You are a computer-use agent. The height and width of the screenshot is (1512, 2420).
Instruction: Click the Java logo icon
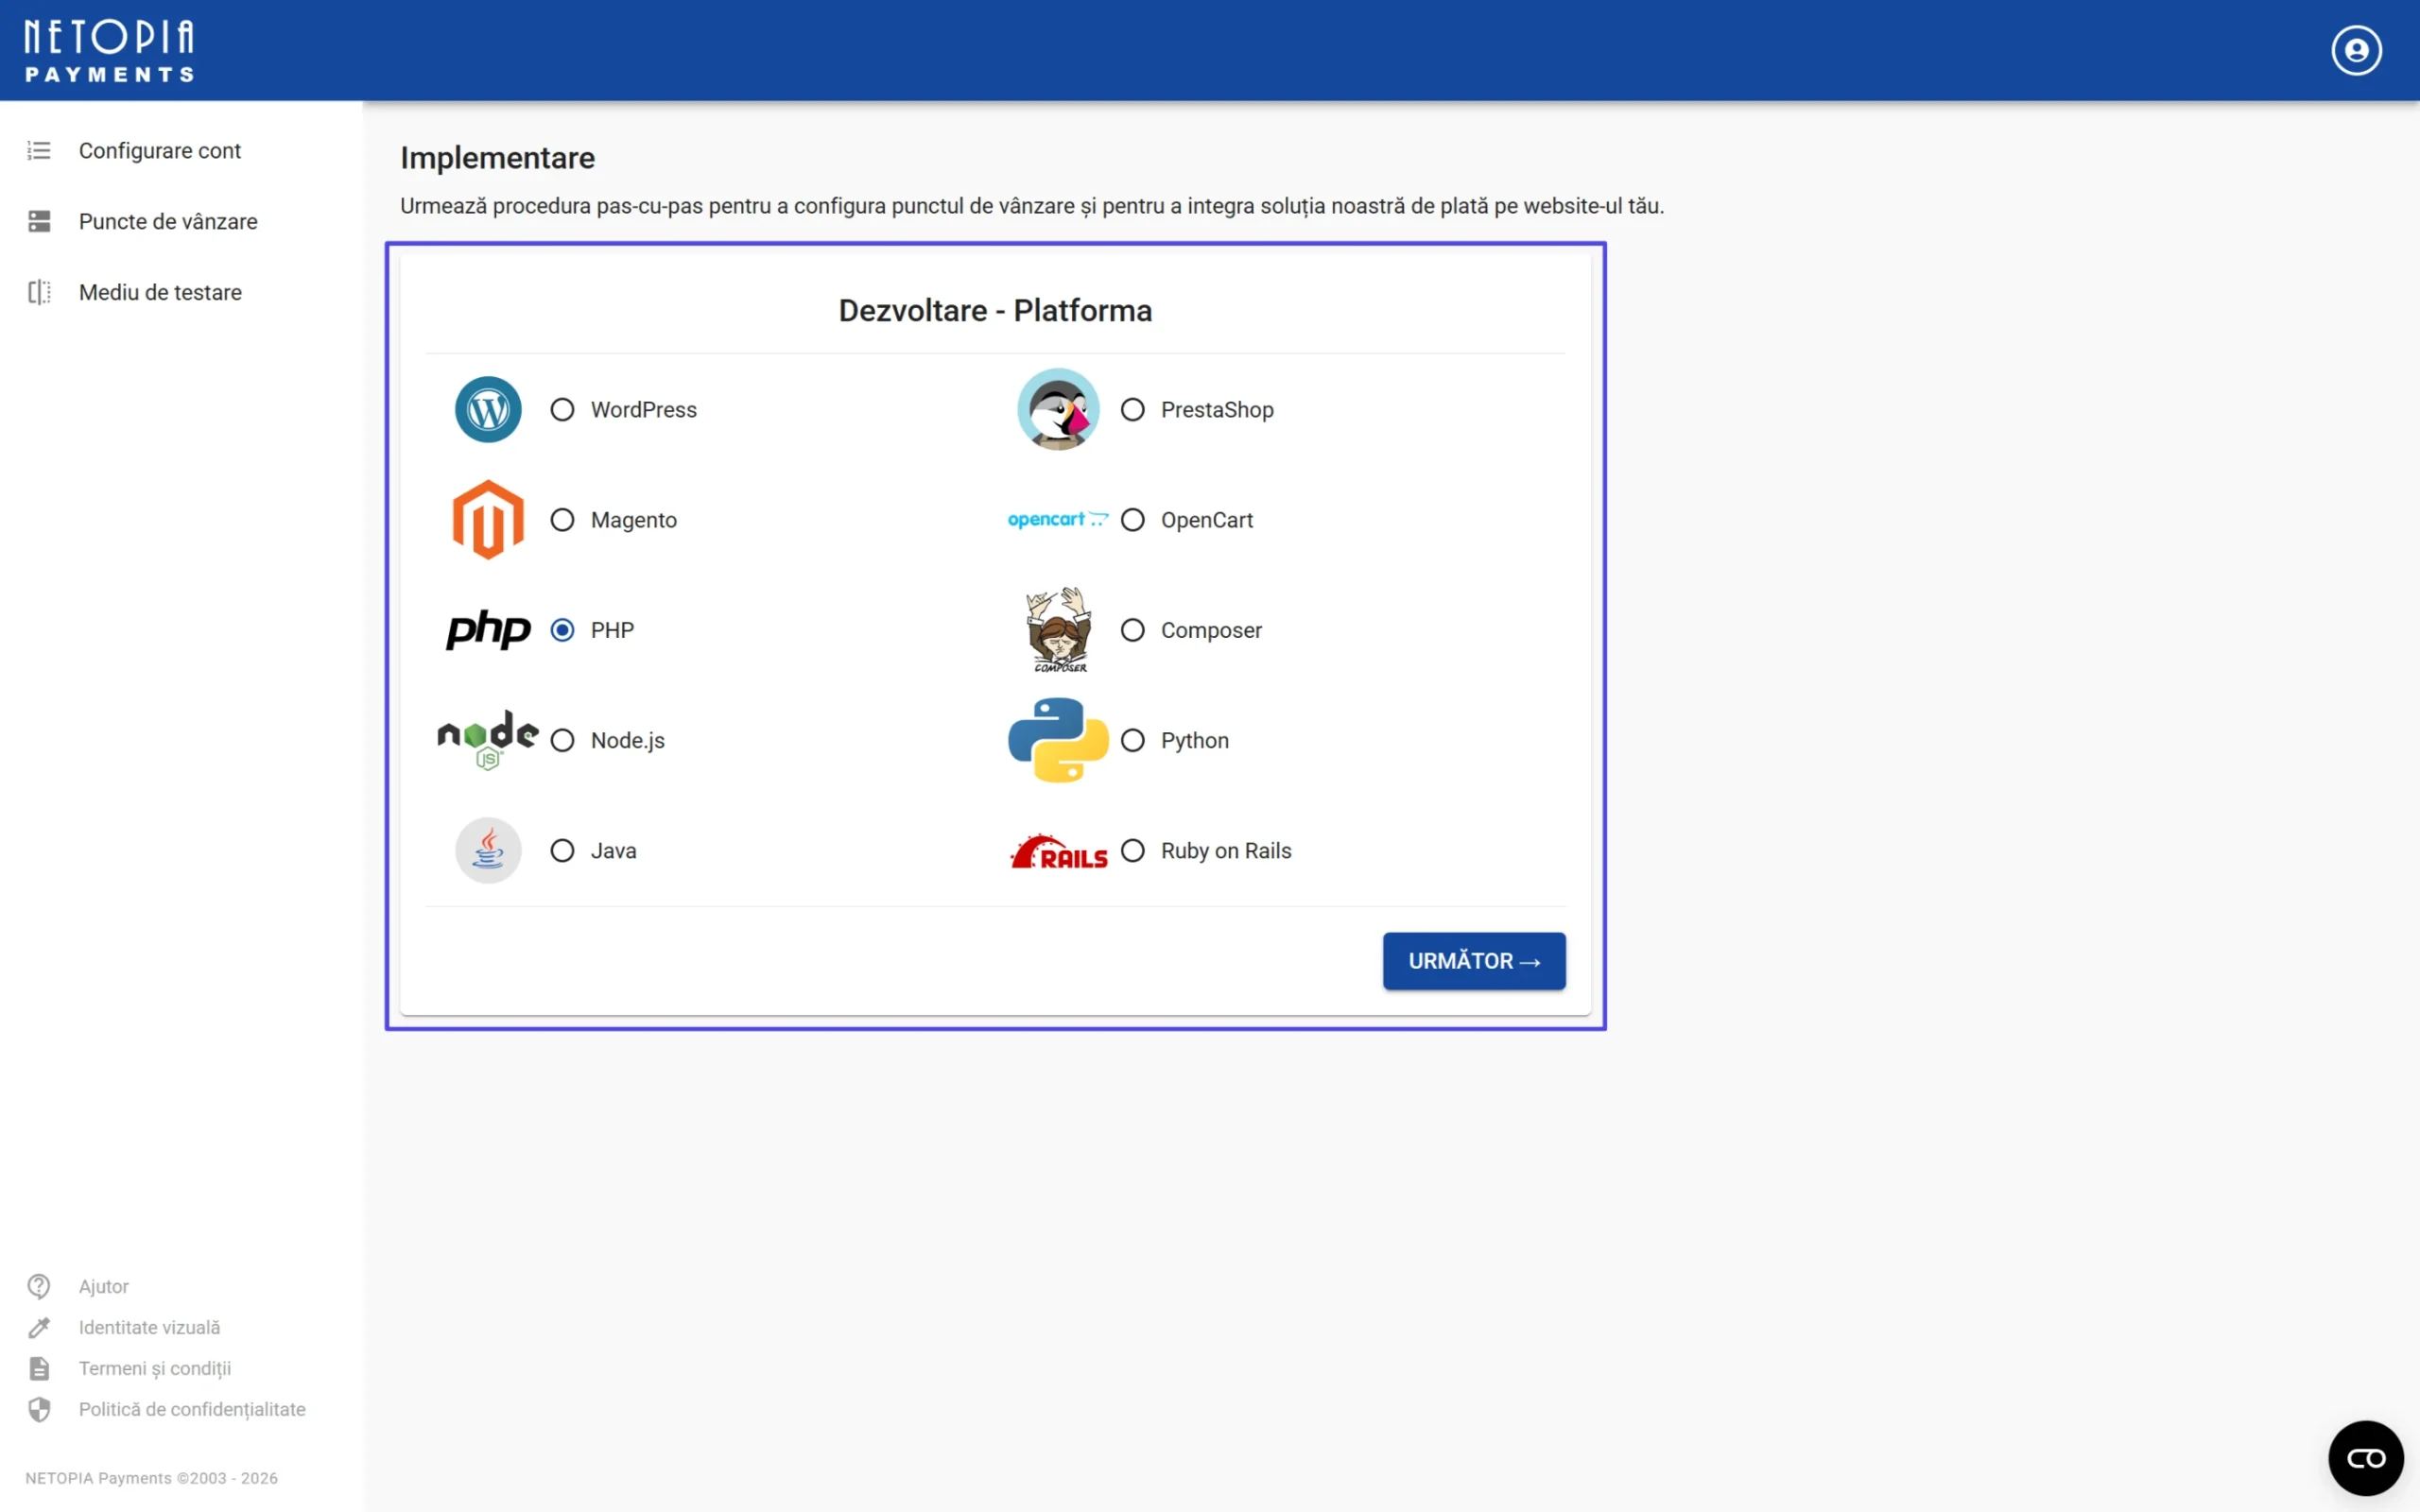487,850
